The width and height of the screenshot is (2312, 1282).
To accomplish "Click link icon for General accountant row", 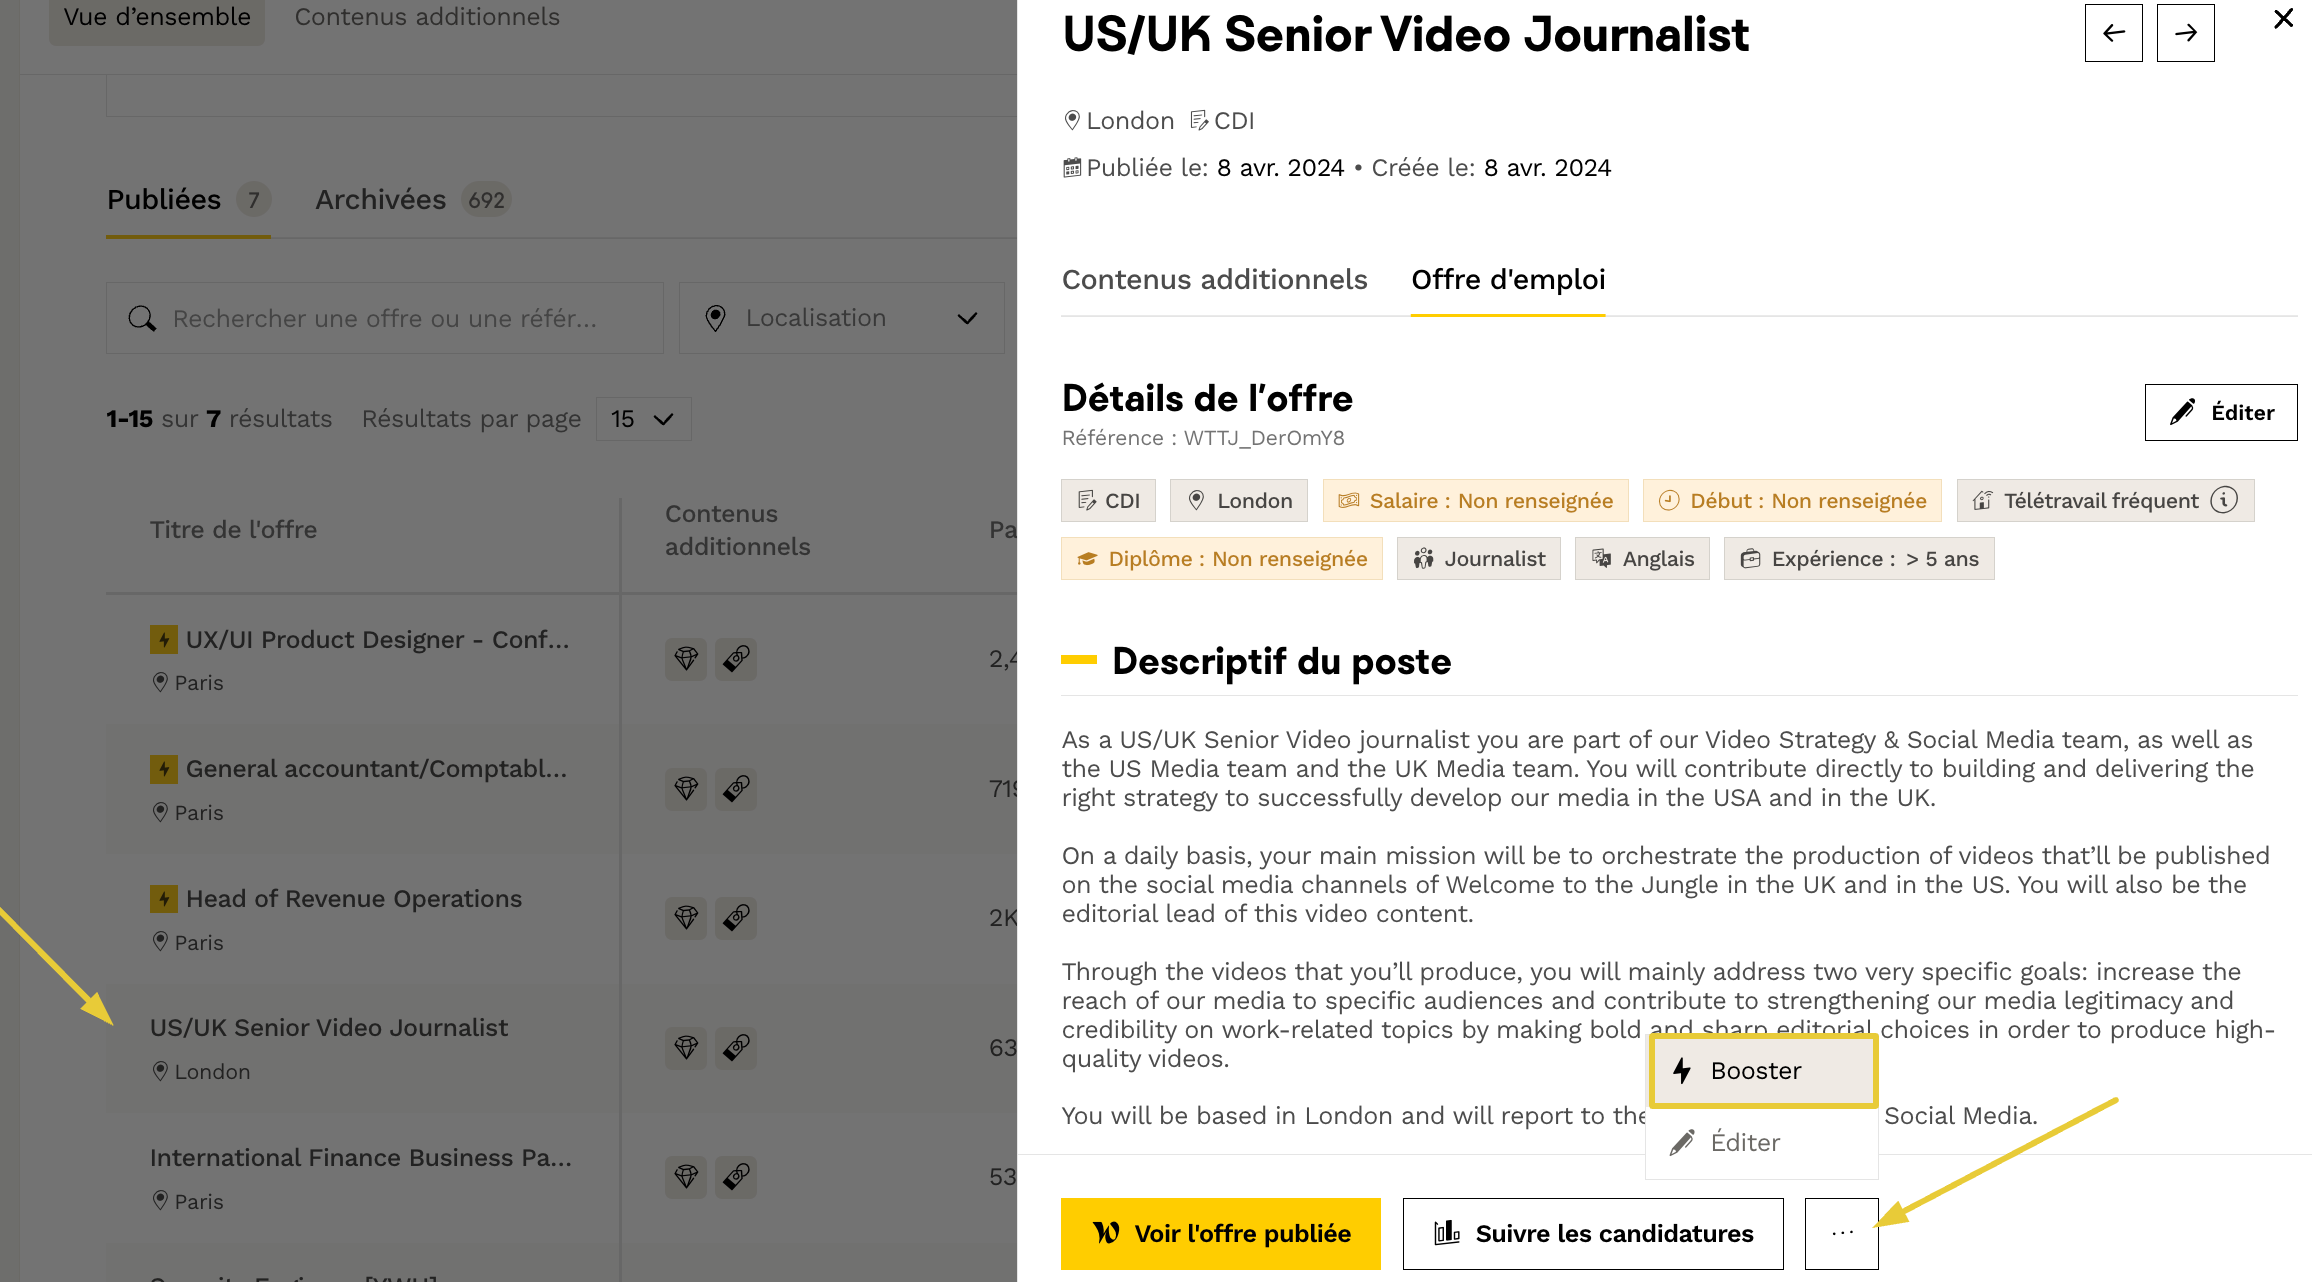I will coord(736,788).
